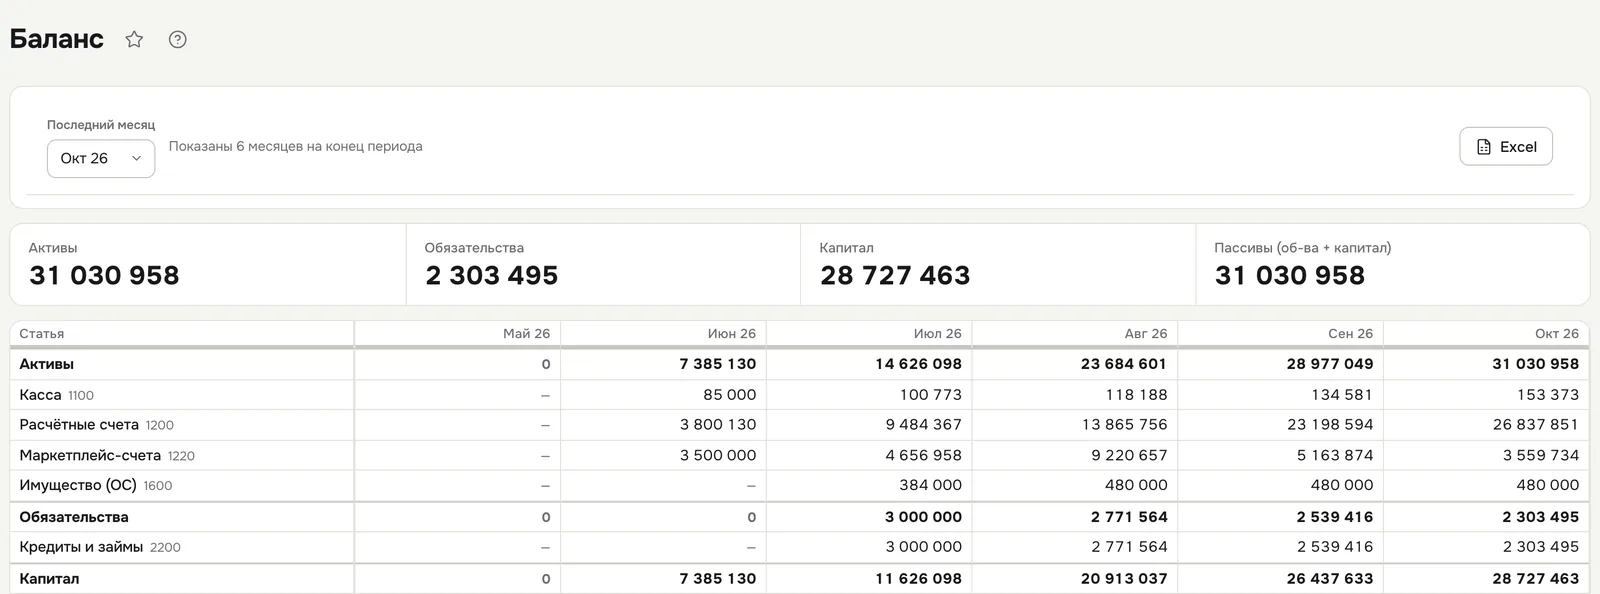
Task: Star the Баланс page as favorite
Action: [134, 40]
